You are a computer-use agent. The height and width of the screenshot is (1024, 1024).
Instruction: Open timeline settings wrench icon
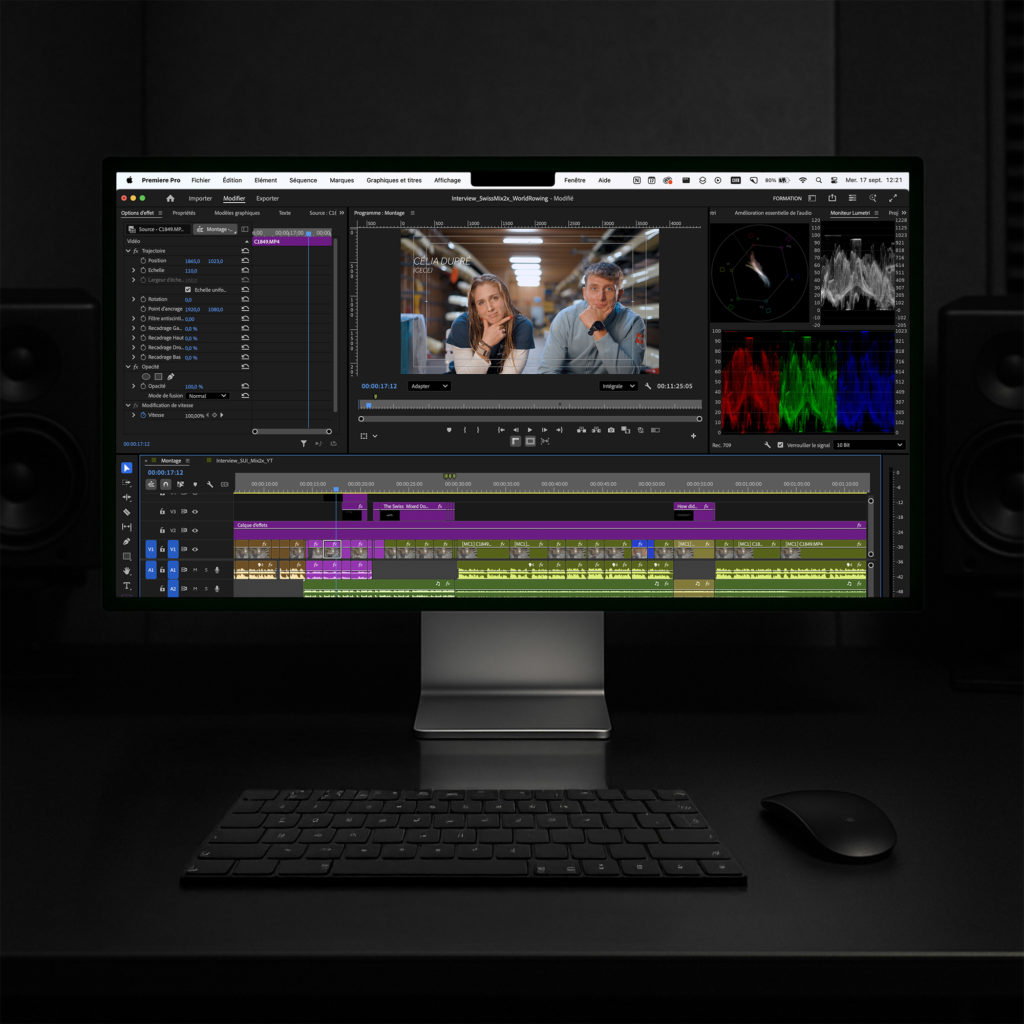click(x=210, y=484)
